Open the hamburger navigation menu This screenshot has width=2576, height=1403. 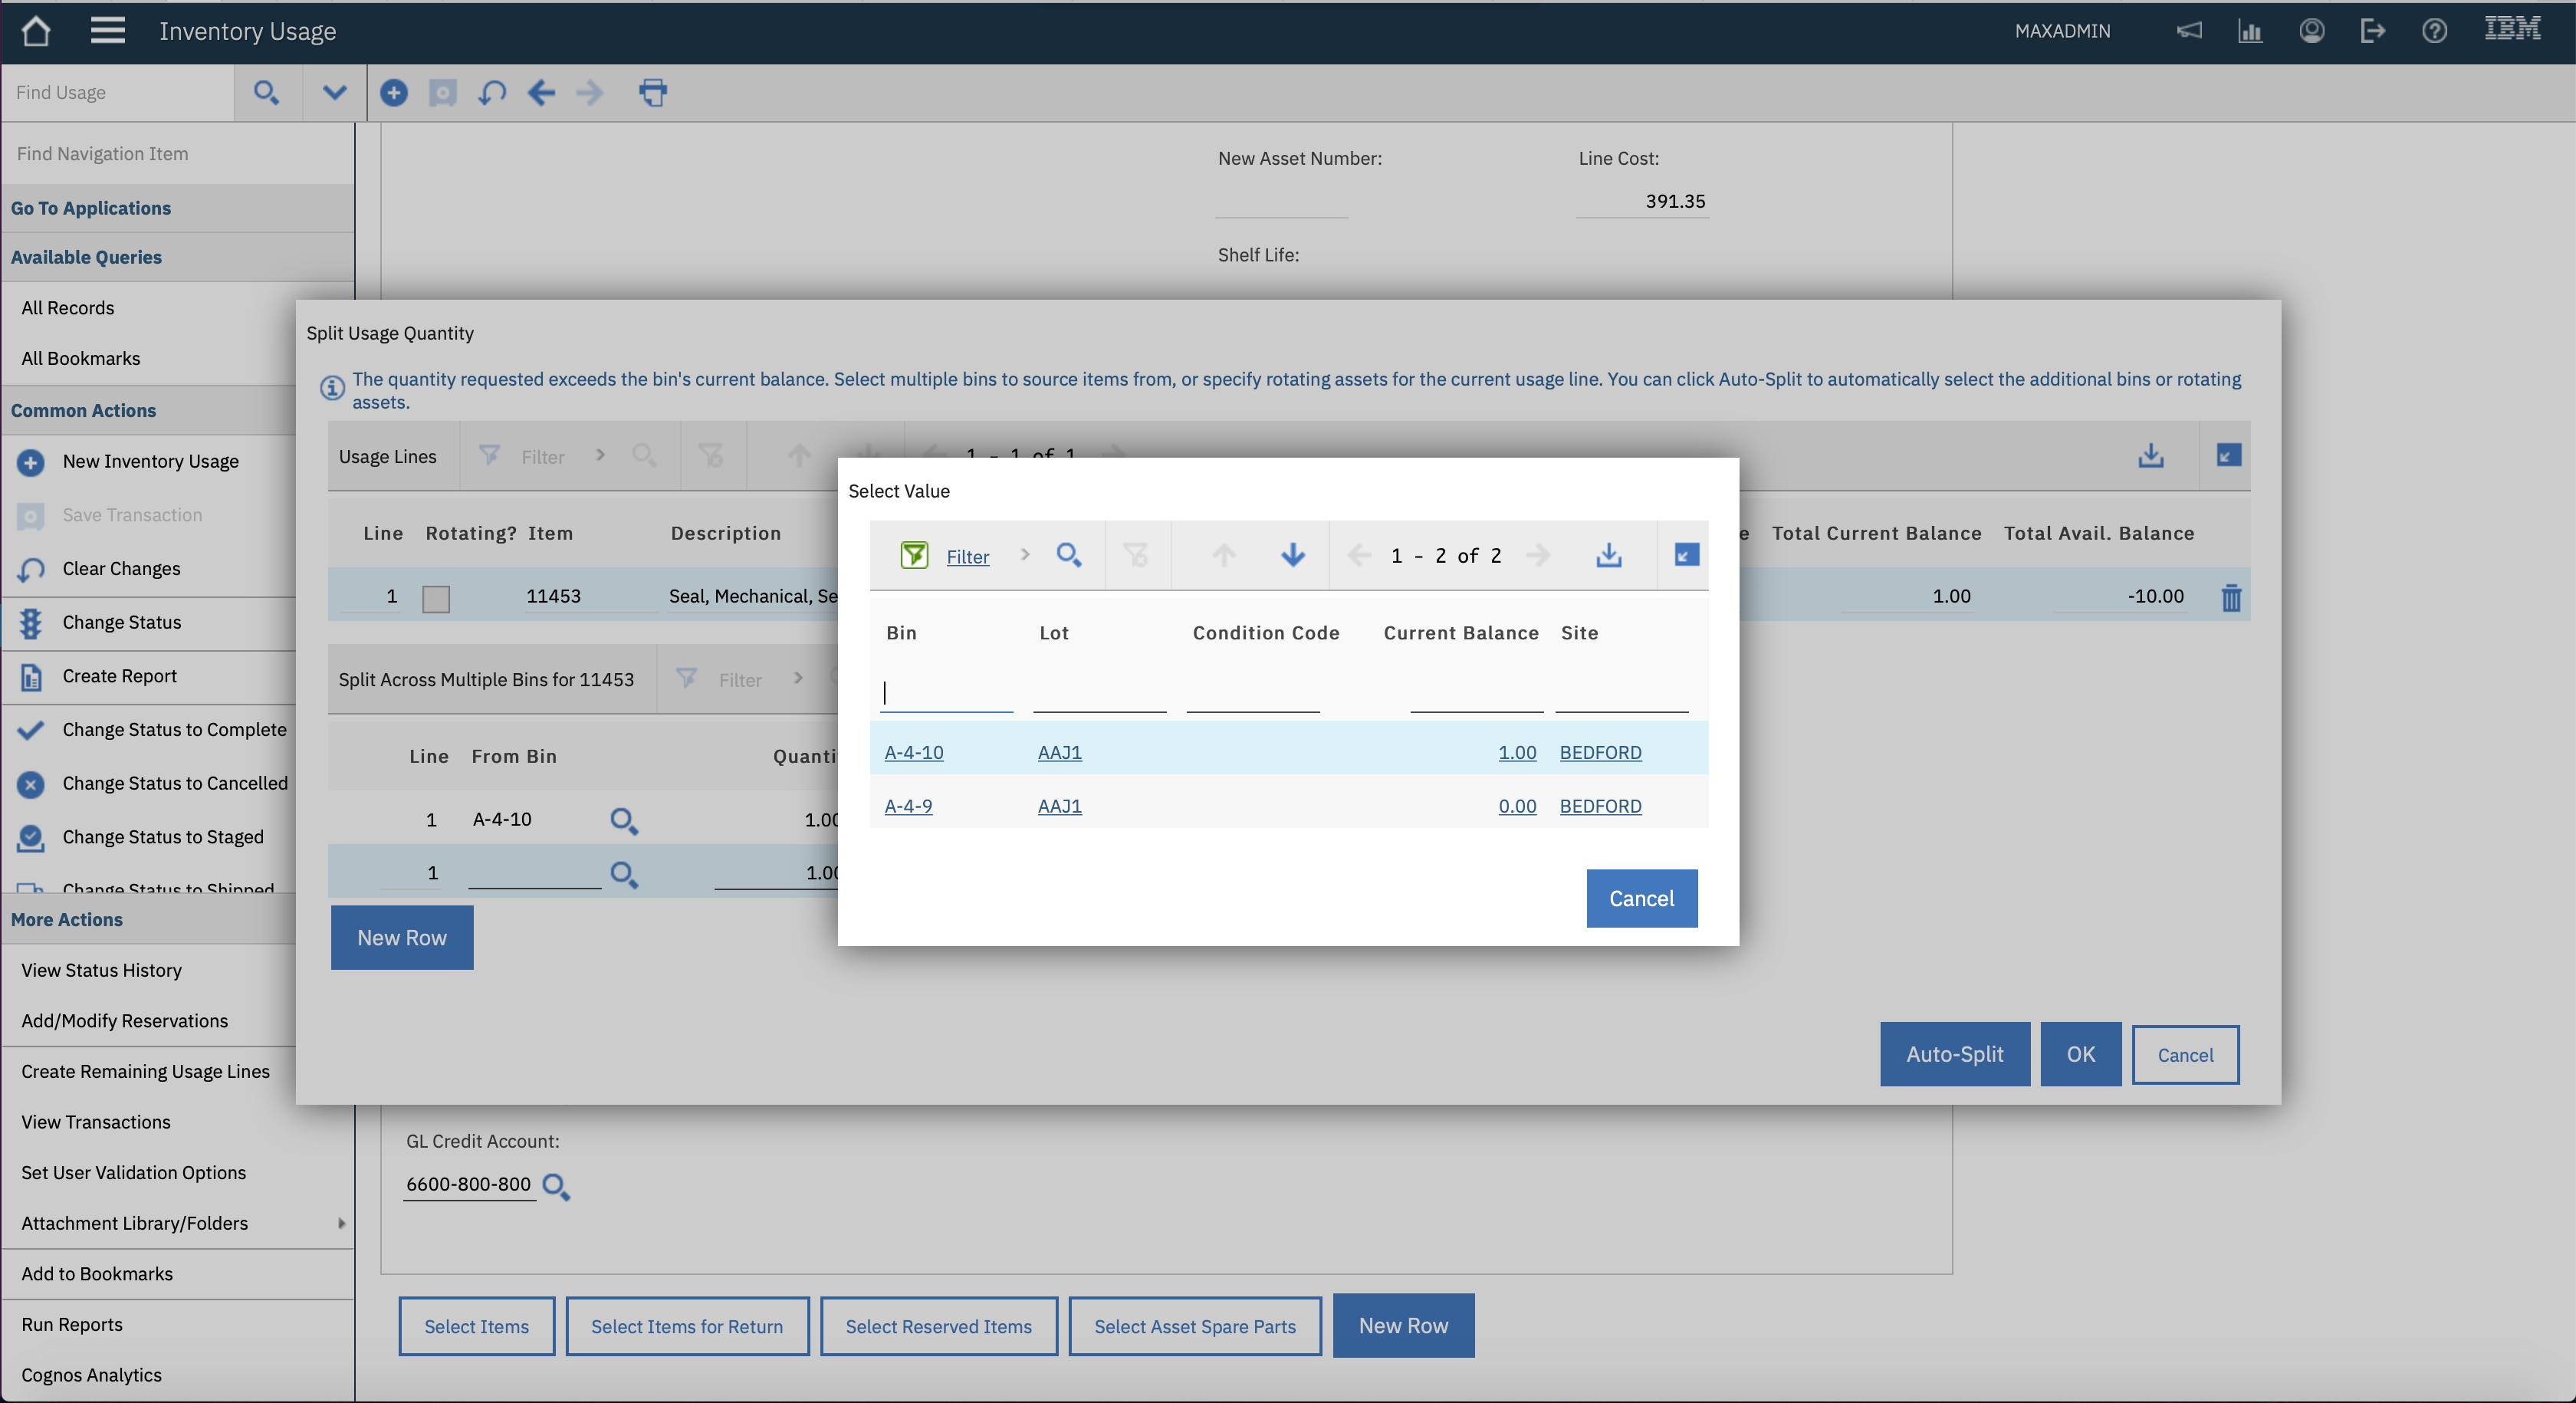[x=107, y=31]
